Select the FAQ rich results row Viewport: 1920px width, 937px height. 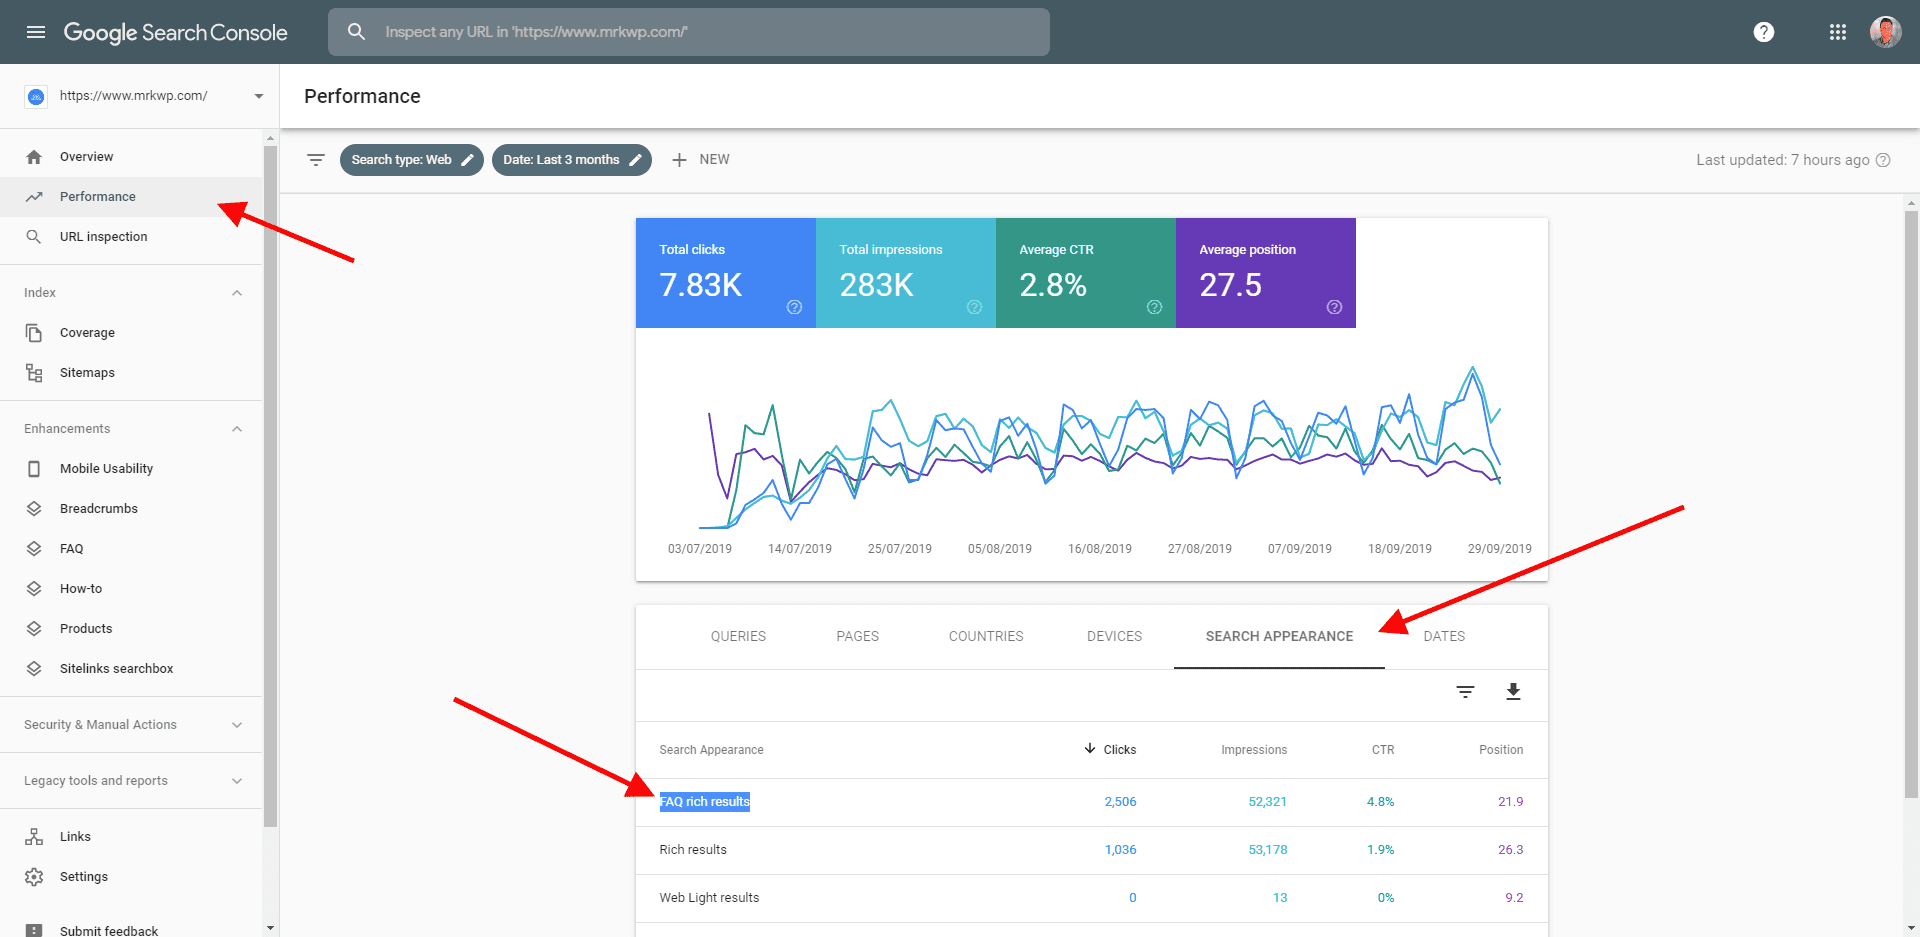click(1092, 802)
